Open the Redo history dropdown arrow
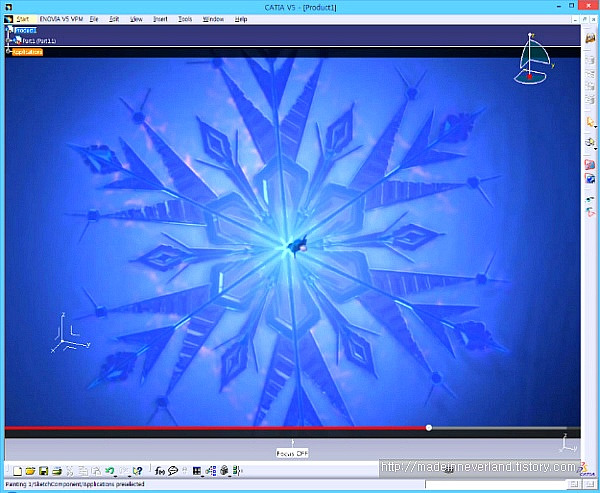The width and height of the screenshot is (600, 493). 130,476
